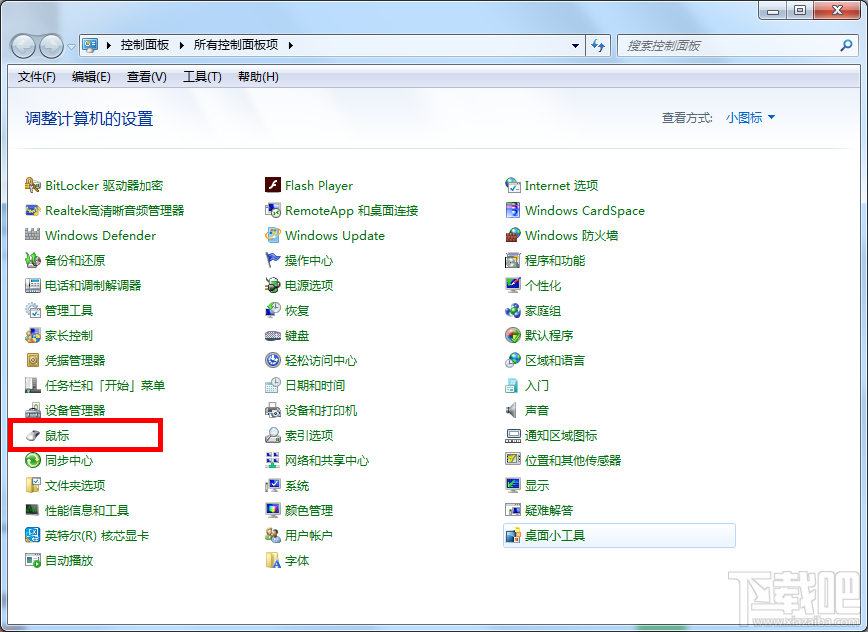This screenshot has width=868, height=632.
Task: Open Flash Player icon
Action: coord(273,185)
